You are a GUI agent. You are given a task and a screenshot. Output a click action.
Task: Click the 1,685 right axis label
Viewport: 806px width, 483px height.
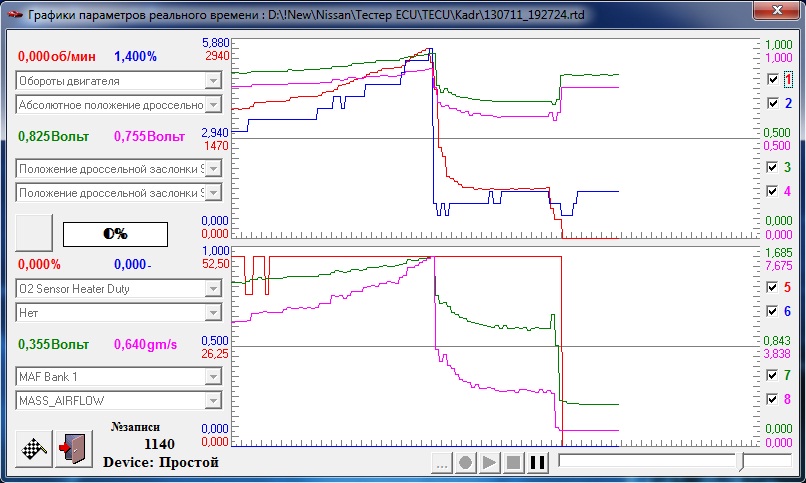[778, 253]
